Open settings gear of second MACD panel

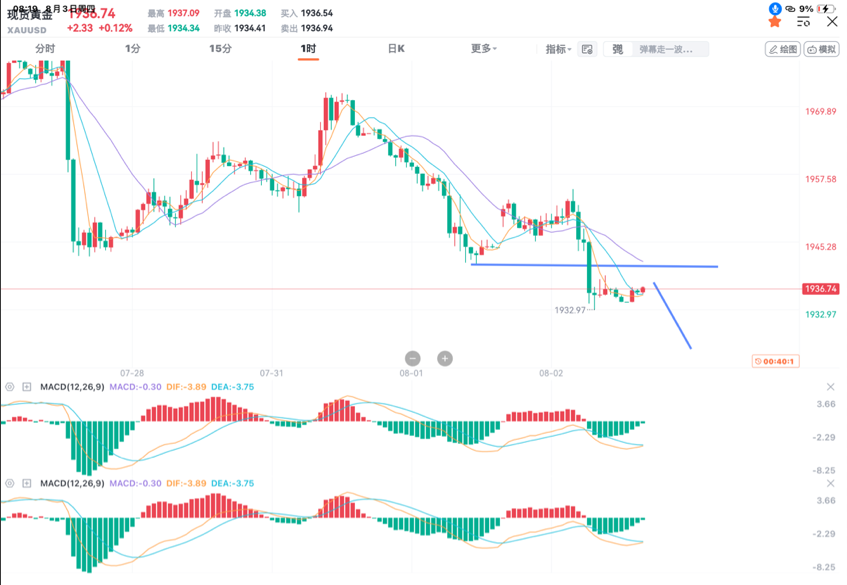coord(10,483)
